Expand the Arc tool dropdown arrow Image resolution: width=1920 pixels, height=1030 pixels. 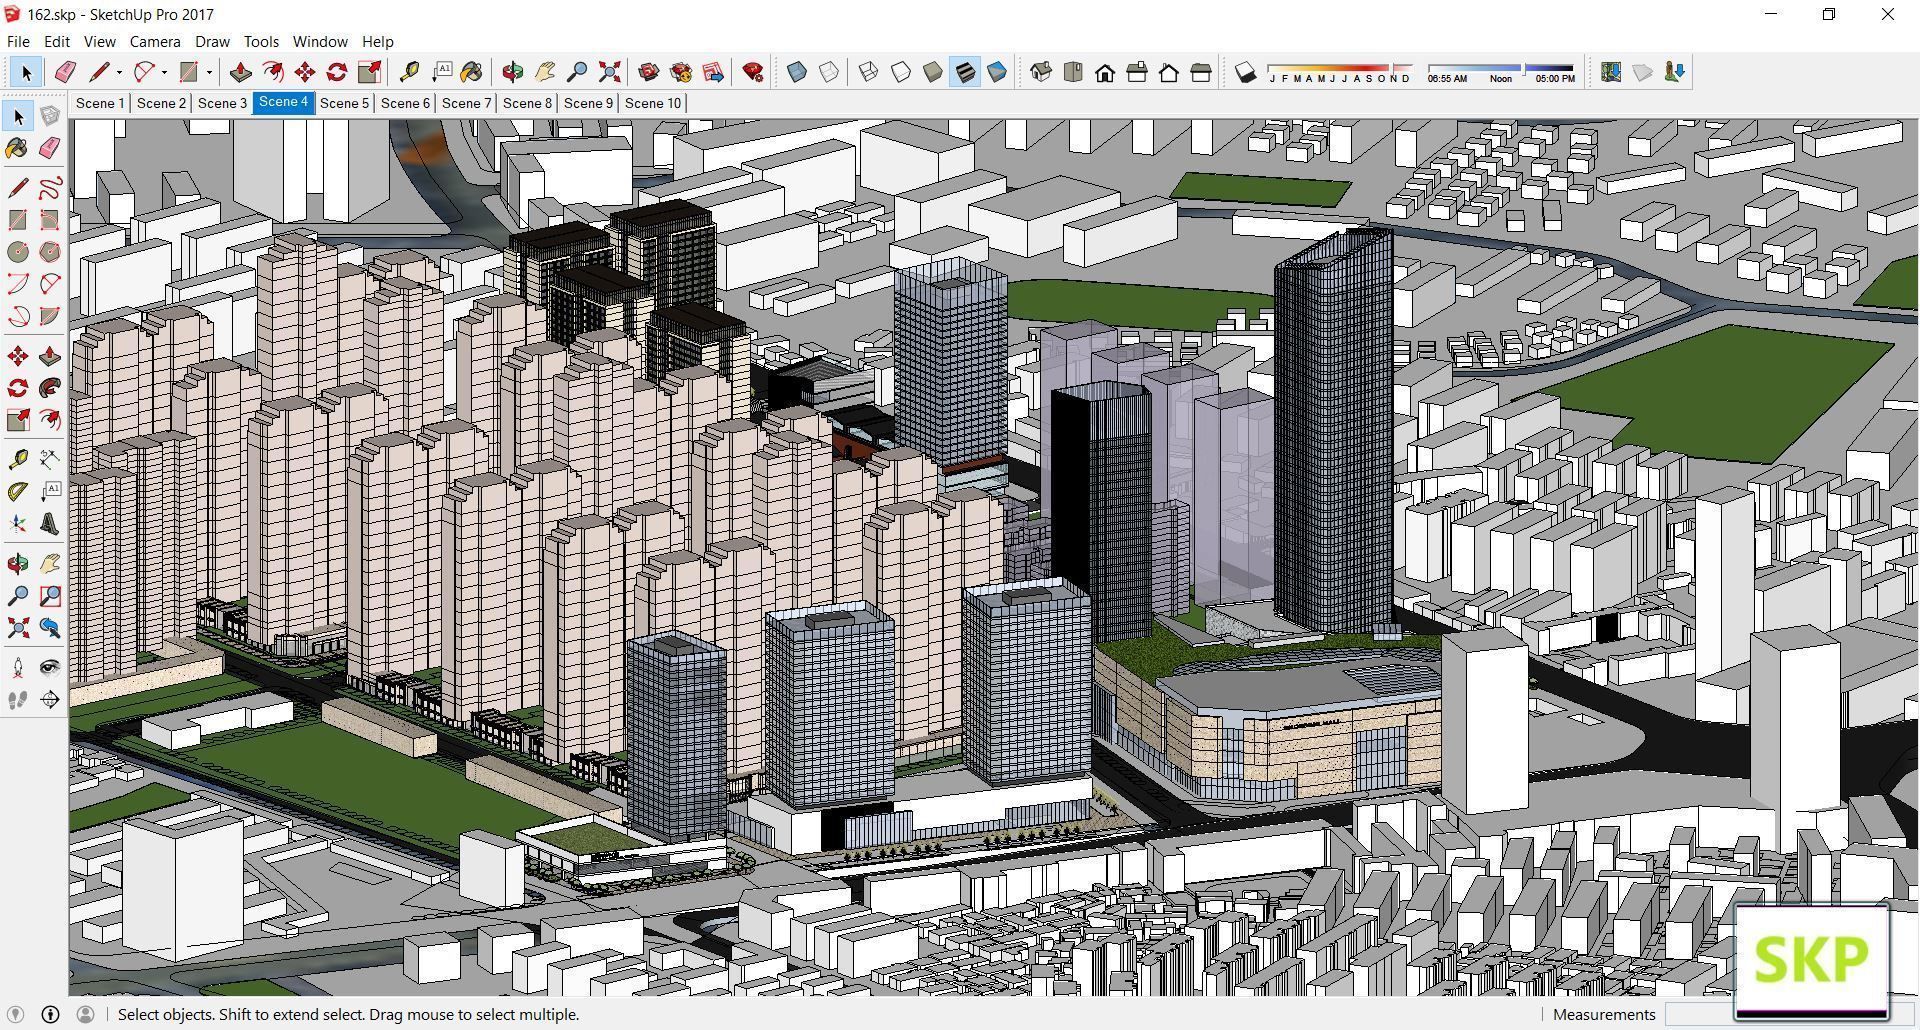[x=164, y=72]
